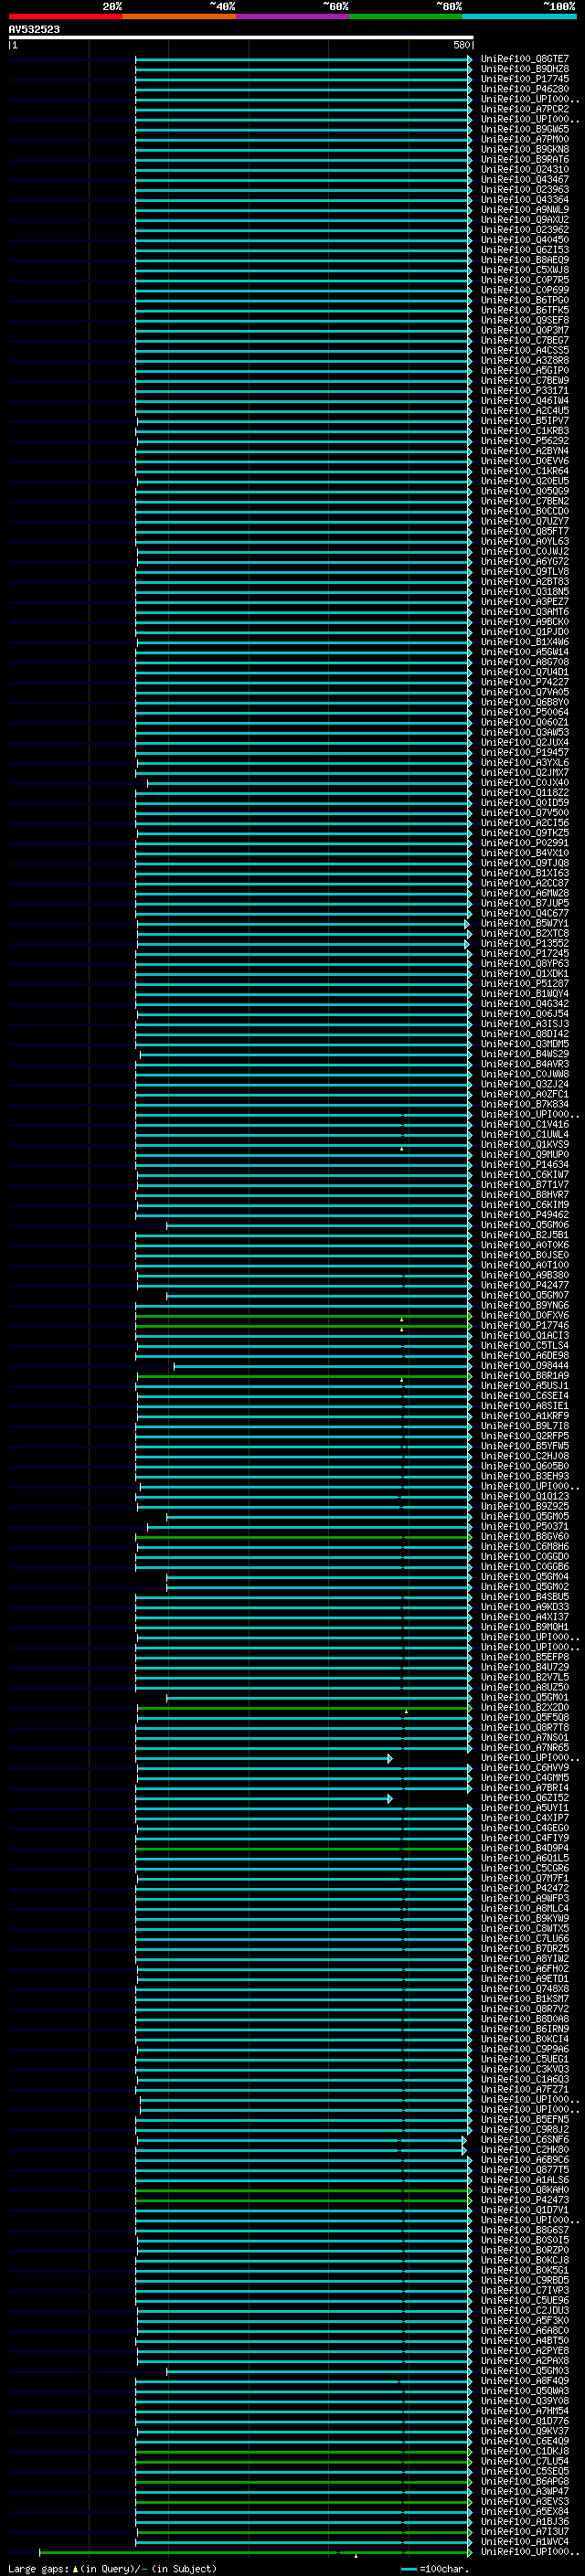Select the UniRef100_Q43467 label
This screenshot has width=585, height=2576.
coord(525,179)
